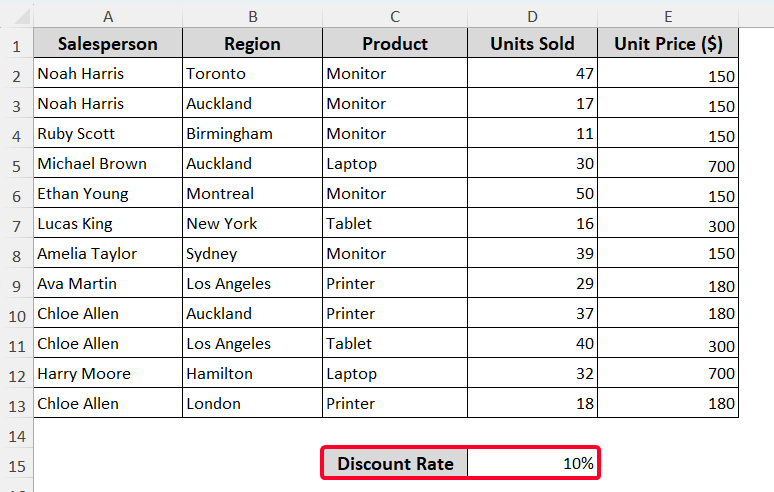The height and width of the screenshot is (492, 774).
Task: Click the row 14 header
Action: (x=16, y=434)
